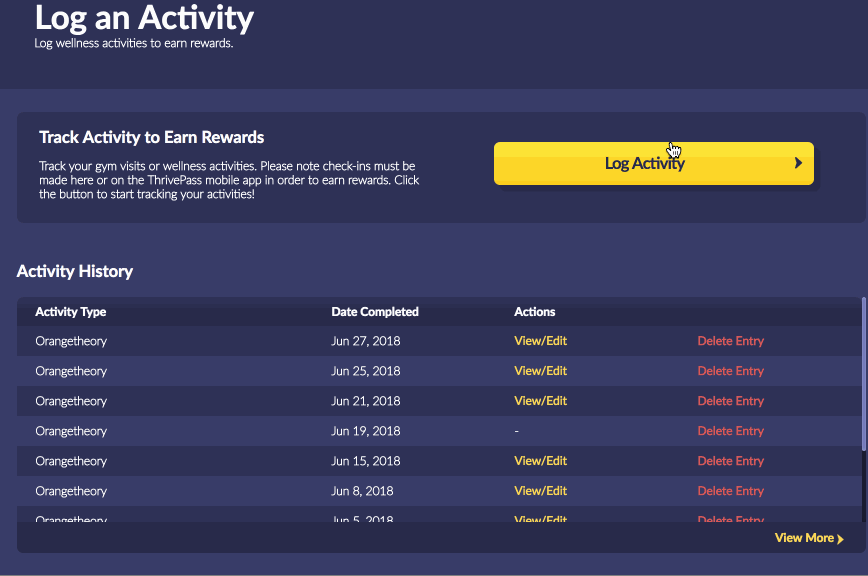Delete the Jun 27, 2018 entry
The image size is (868, 576).
pyautogui.click(x=730, y=341)
